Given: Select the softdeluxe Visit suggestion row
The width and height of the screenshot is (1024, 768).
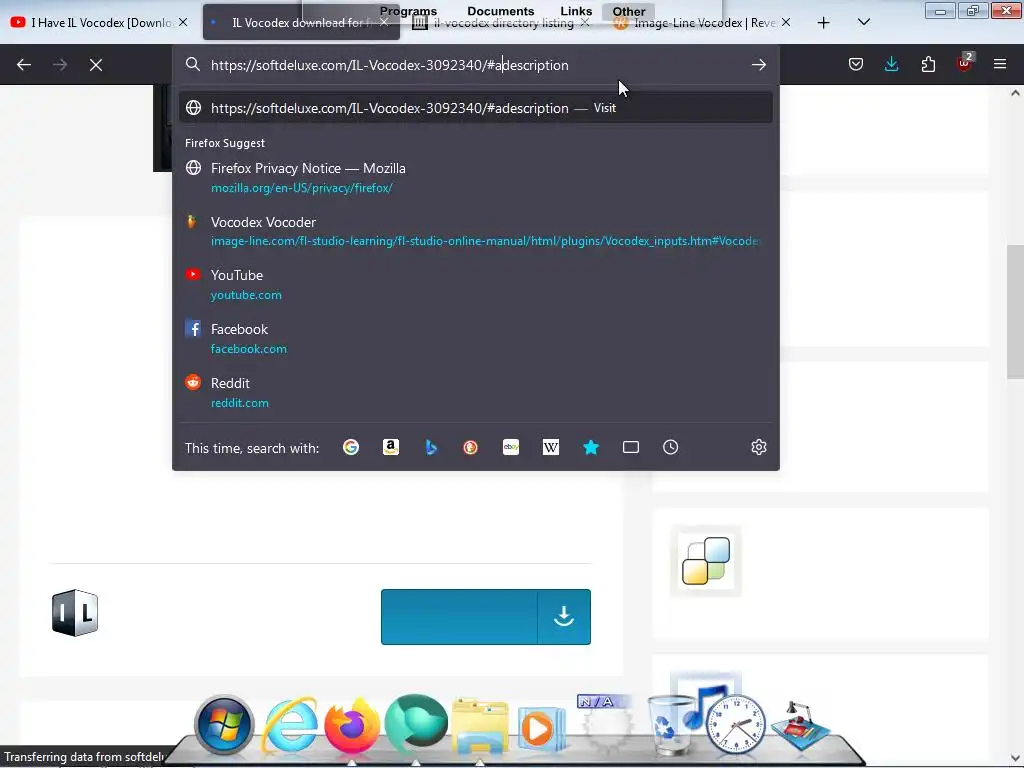Looking at the screenshot, I should 475,108.
